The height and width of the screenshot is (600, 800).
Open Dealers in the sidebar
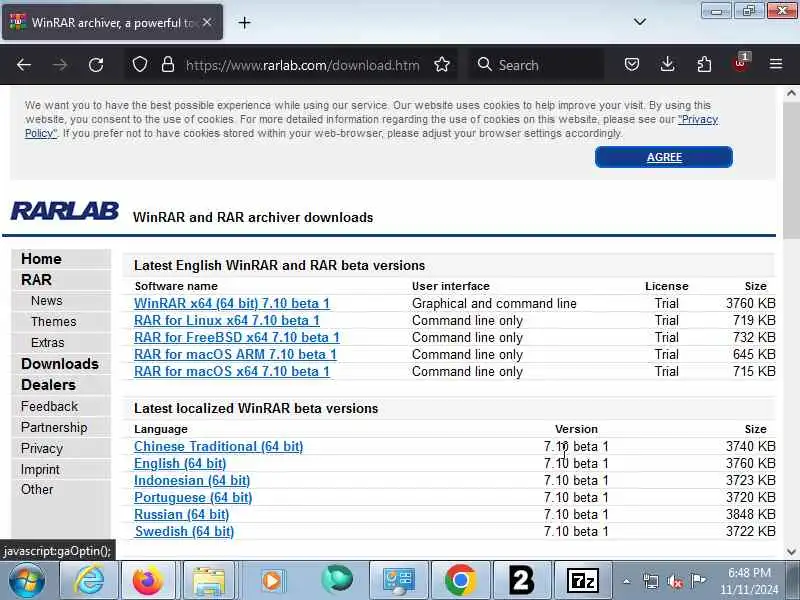(48, 385)
